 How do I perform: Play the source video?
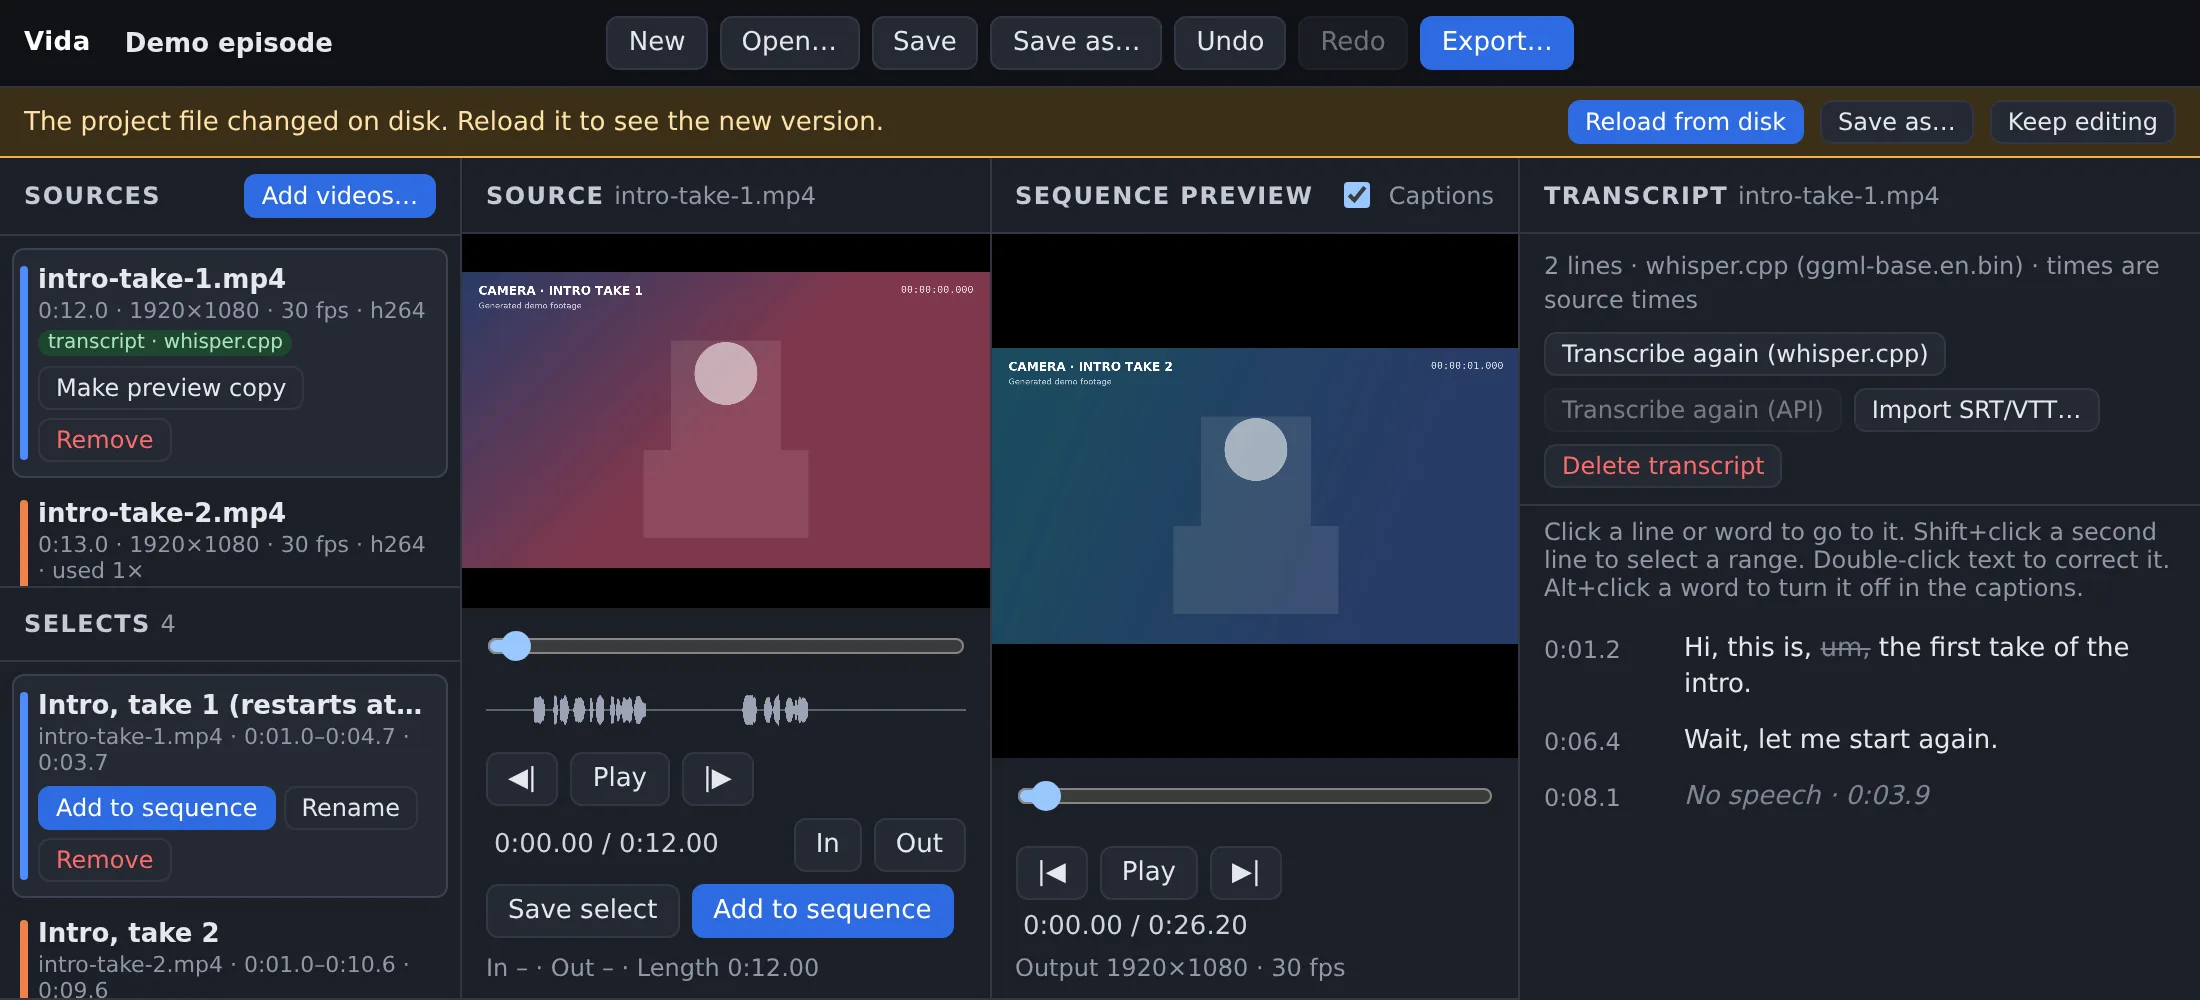[619, 778]
